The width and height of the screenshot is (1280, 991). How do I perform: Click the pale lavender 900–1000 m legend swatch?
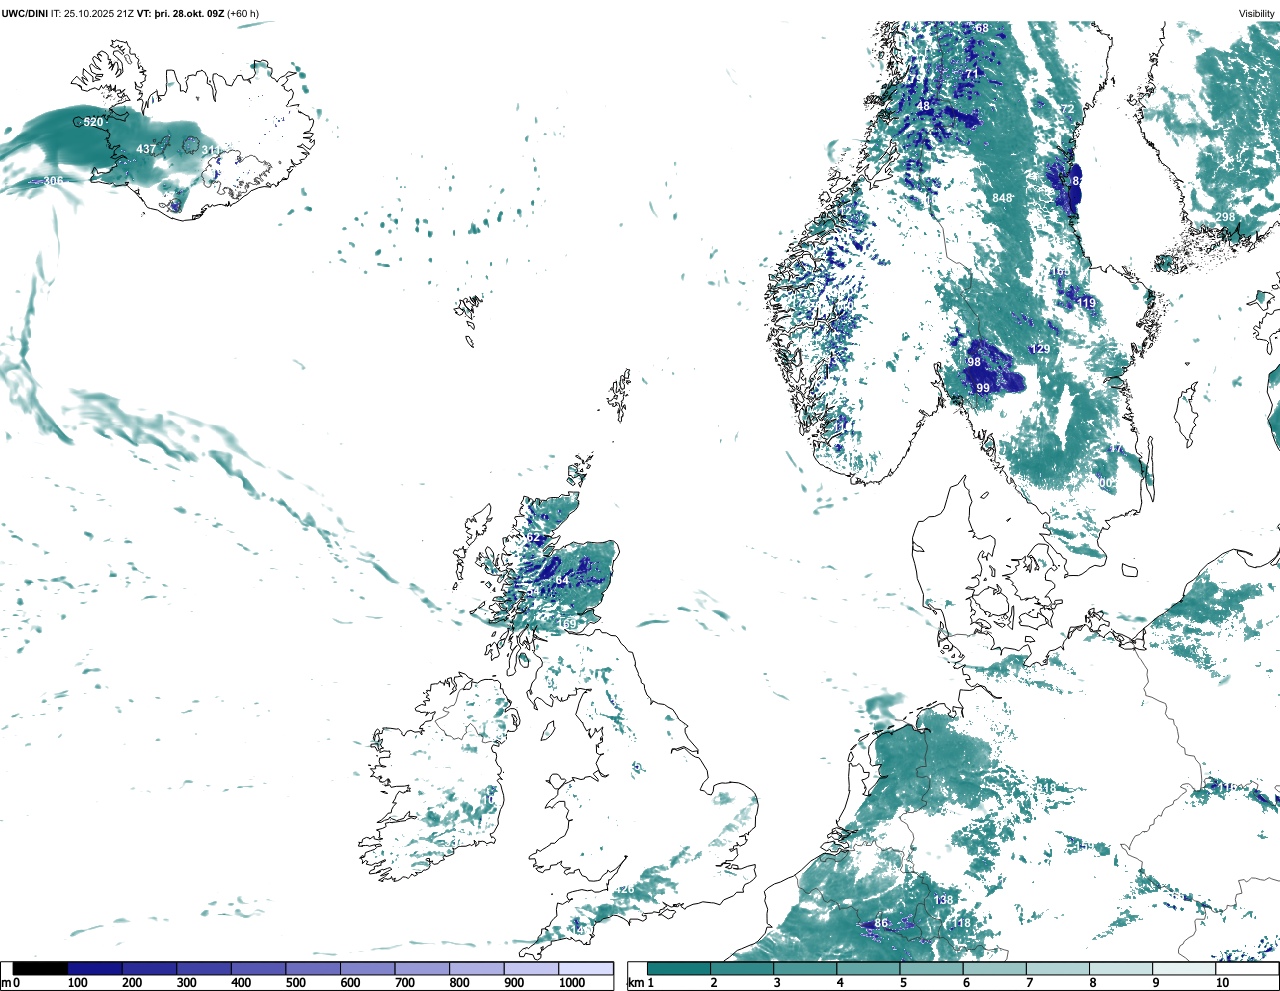click(x=531, y=968)
